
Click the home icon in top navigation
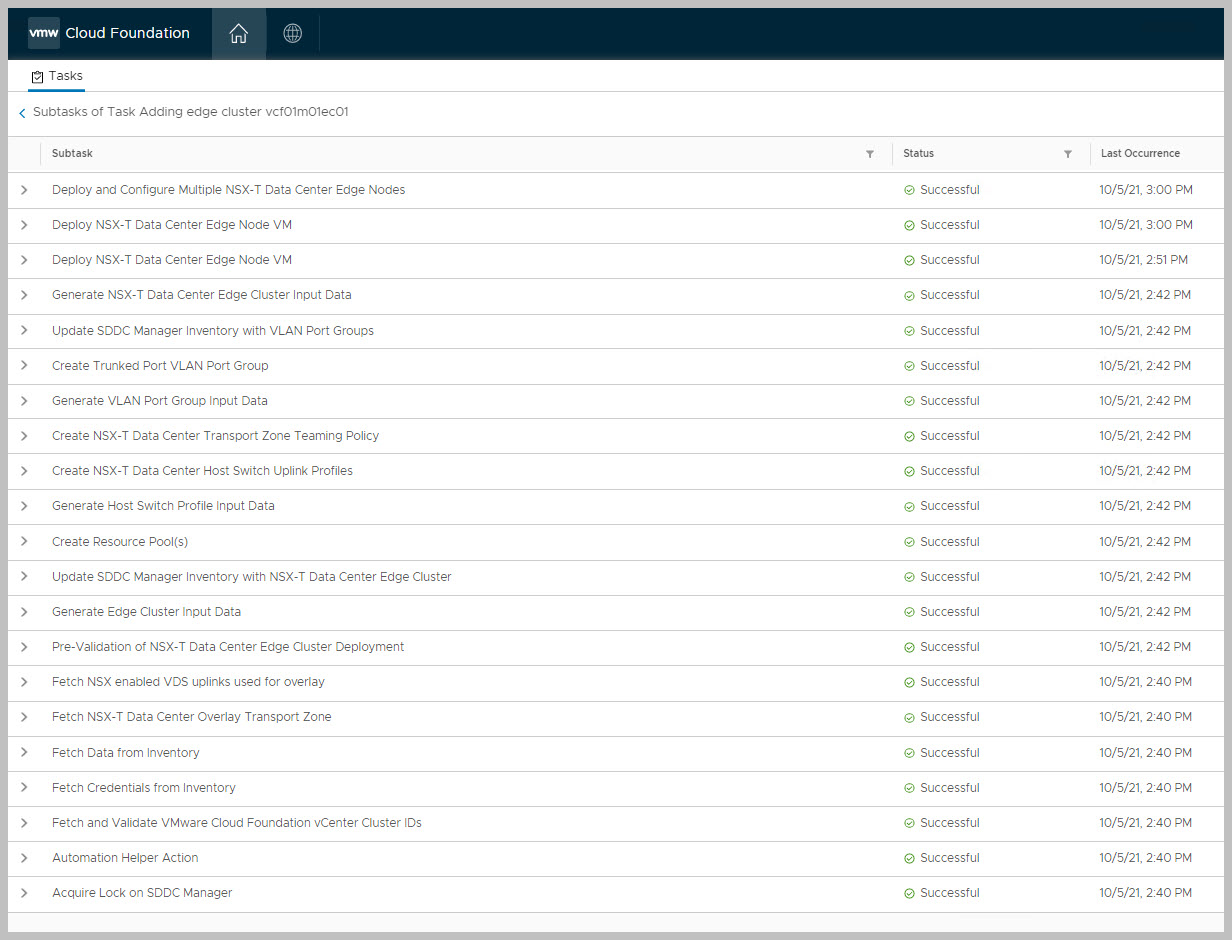pyautogui.click(x=238, y=33)
